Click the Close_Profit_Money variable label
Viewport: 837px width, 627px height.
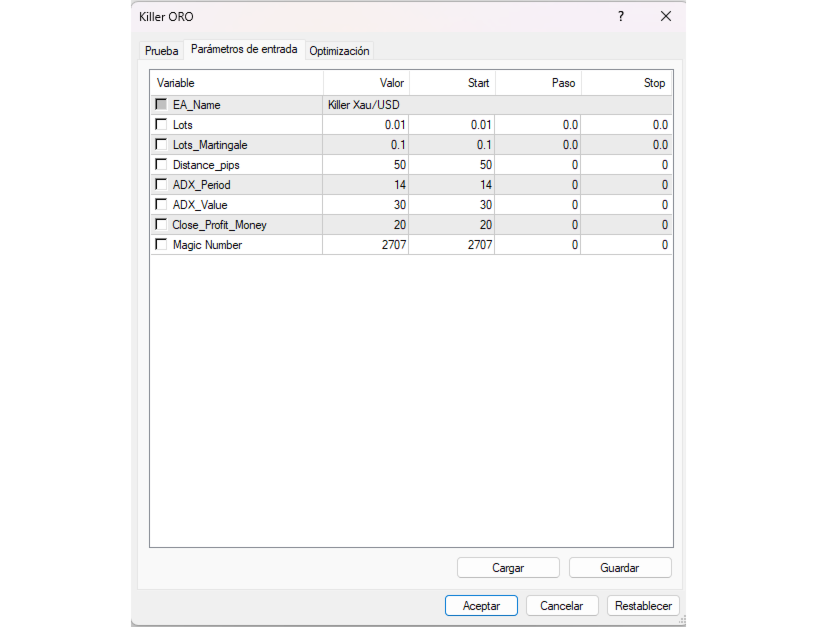[x=219, y=225]
